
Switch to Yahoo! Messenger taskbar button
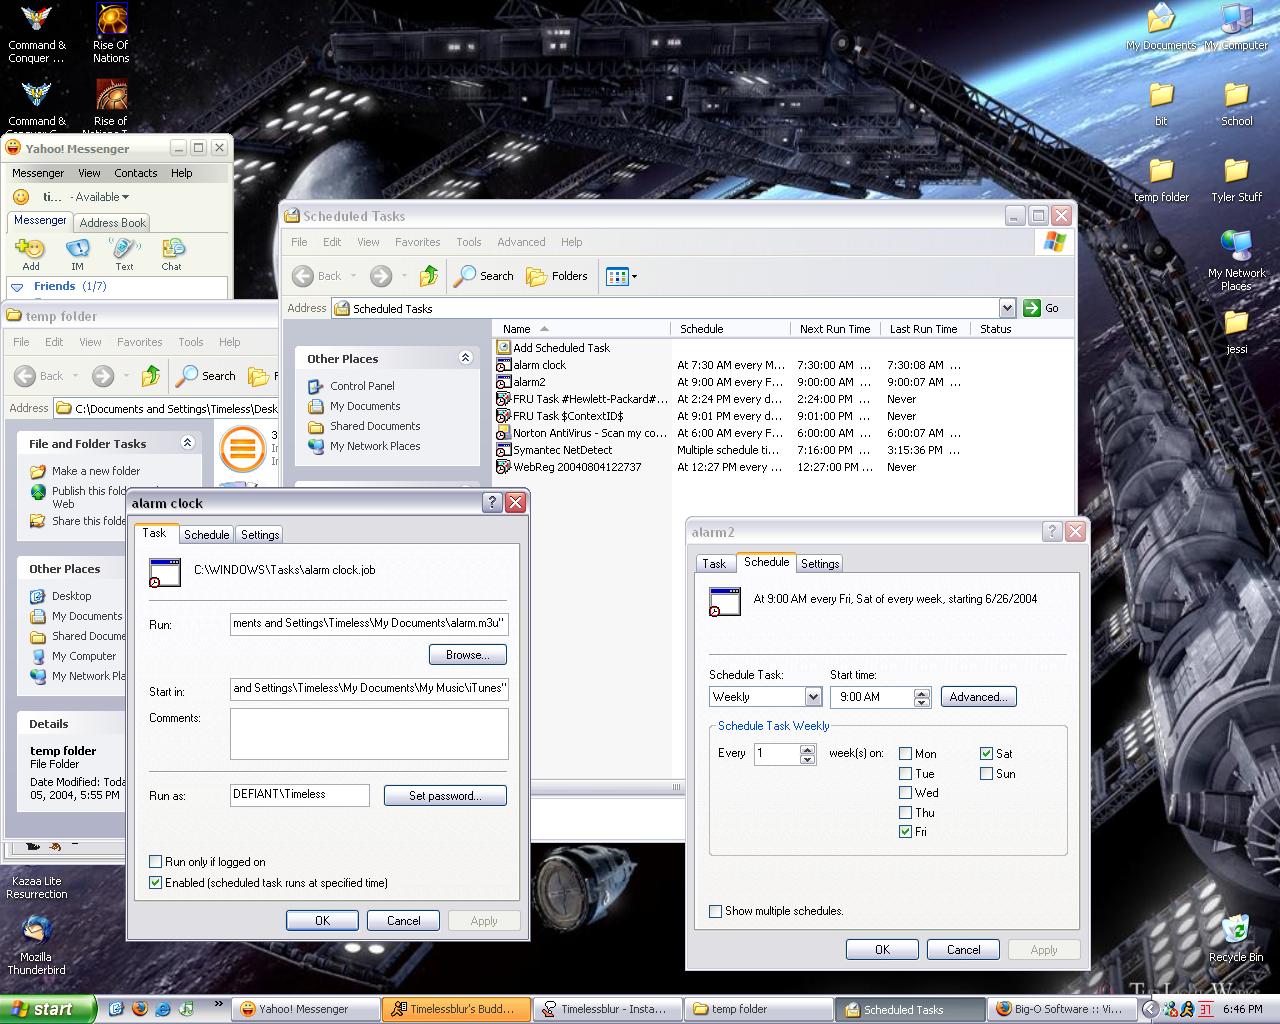pos(304,1009)
